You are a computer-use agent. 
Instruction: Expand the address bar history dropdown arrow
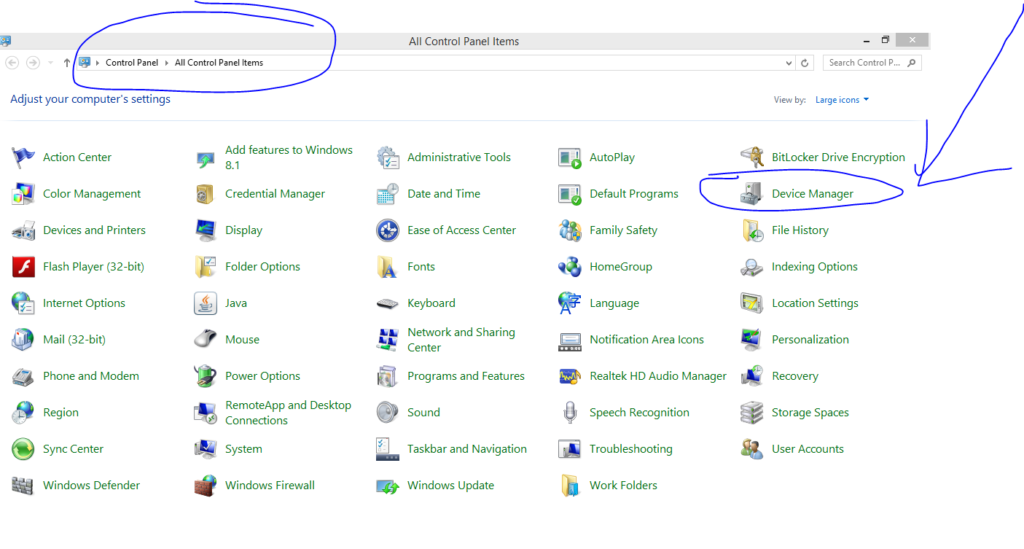coord(788,63)
